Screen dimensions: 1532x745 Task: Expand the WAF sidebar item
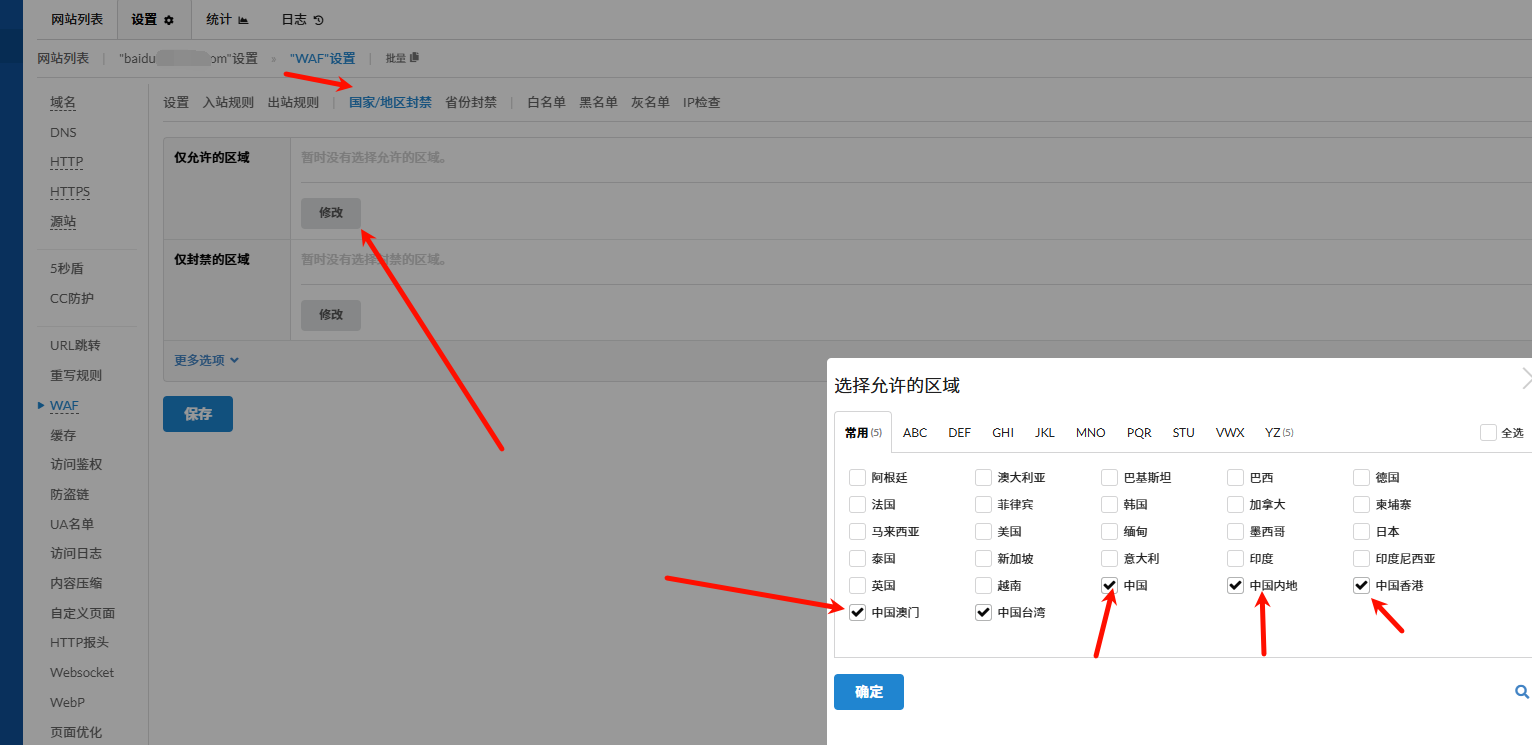click(x=64, y=405)
